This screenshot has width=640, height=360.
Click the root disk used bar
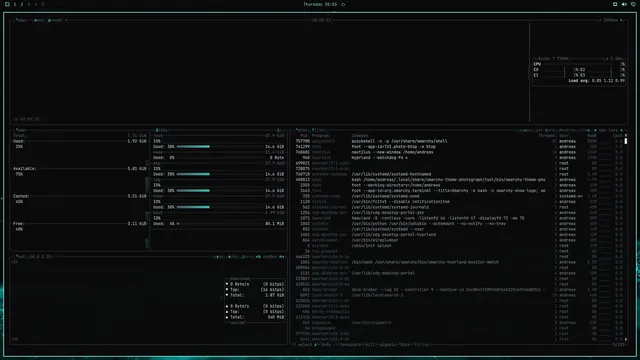coord(193,147)
